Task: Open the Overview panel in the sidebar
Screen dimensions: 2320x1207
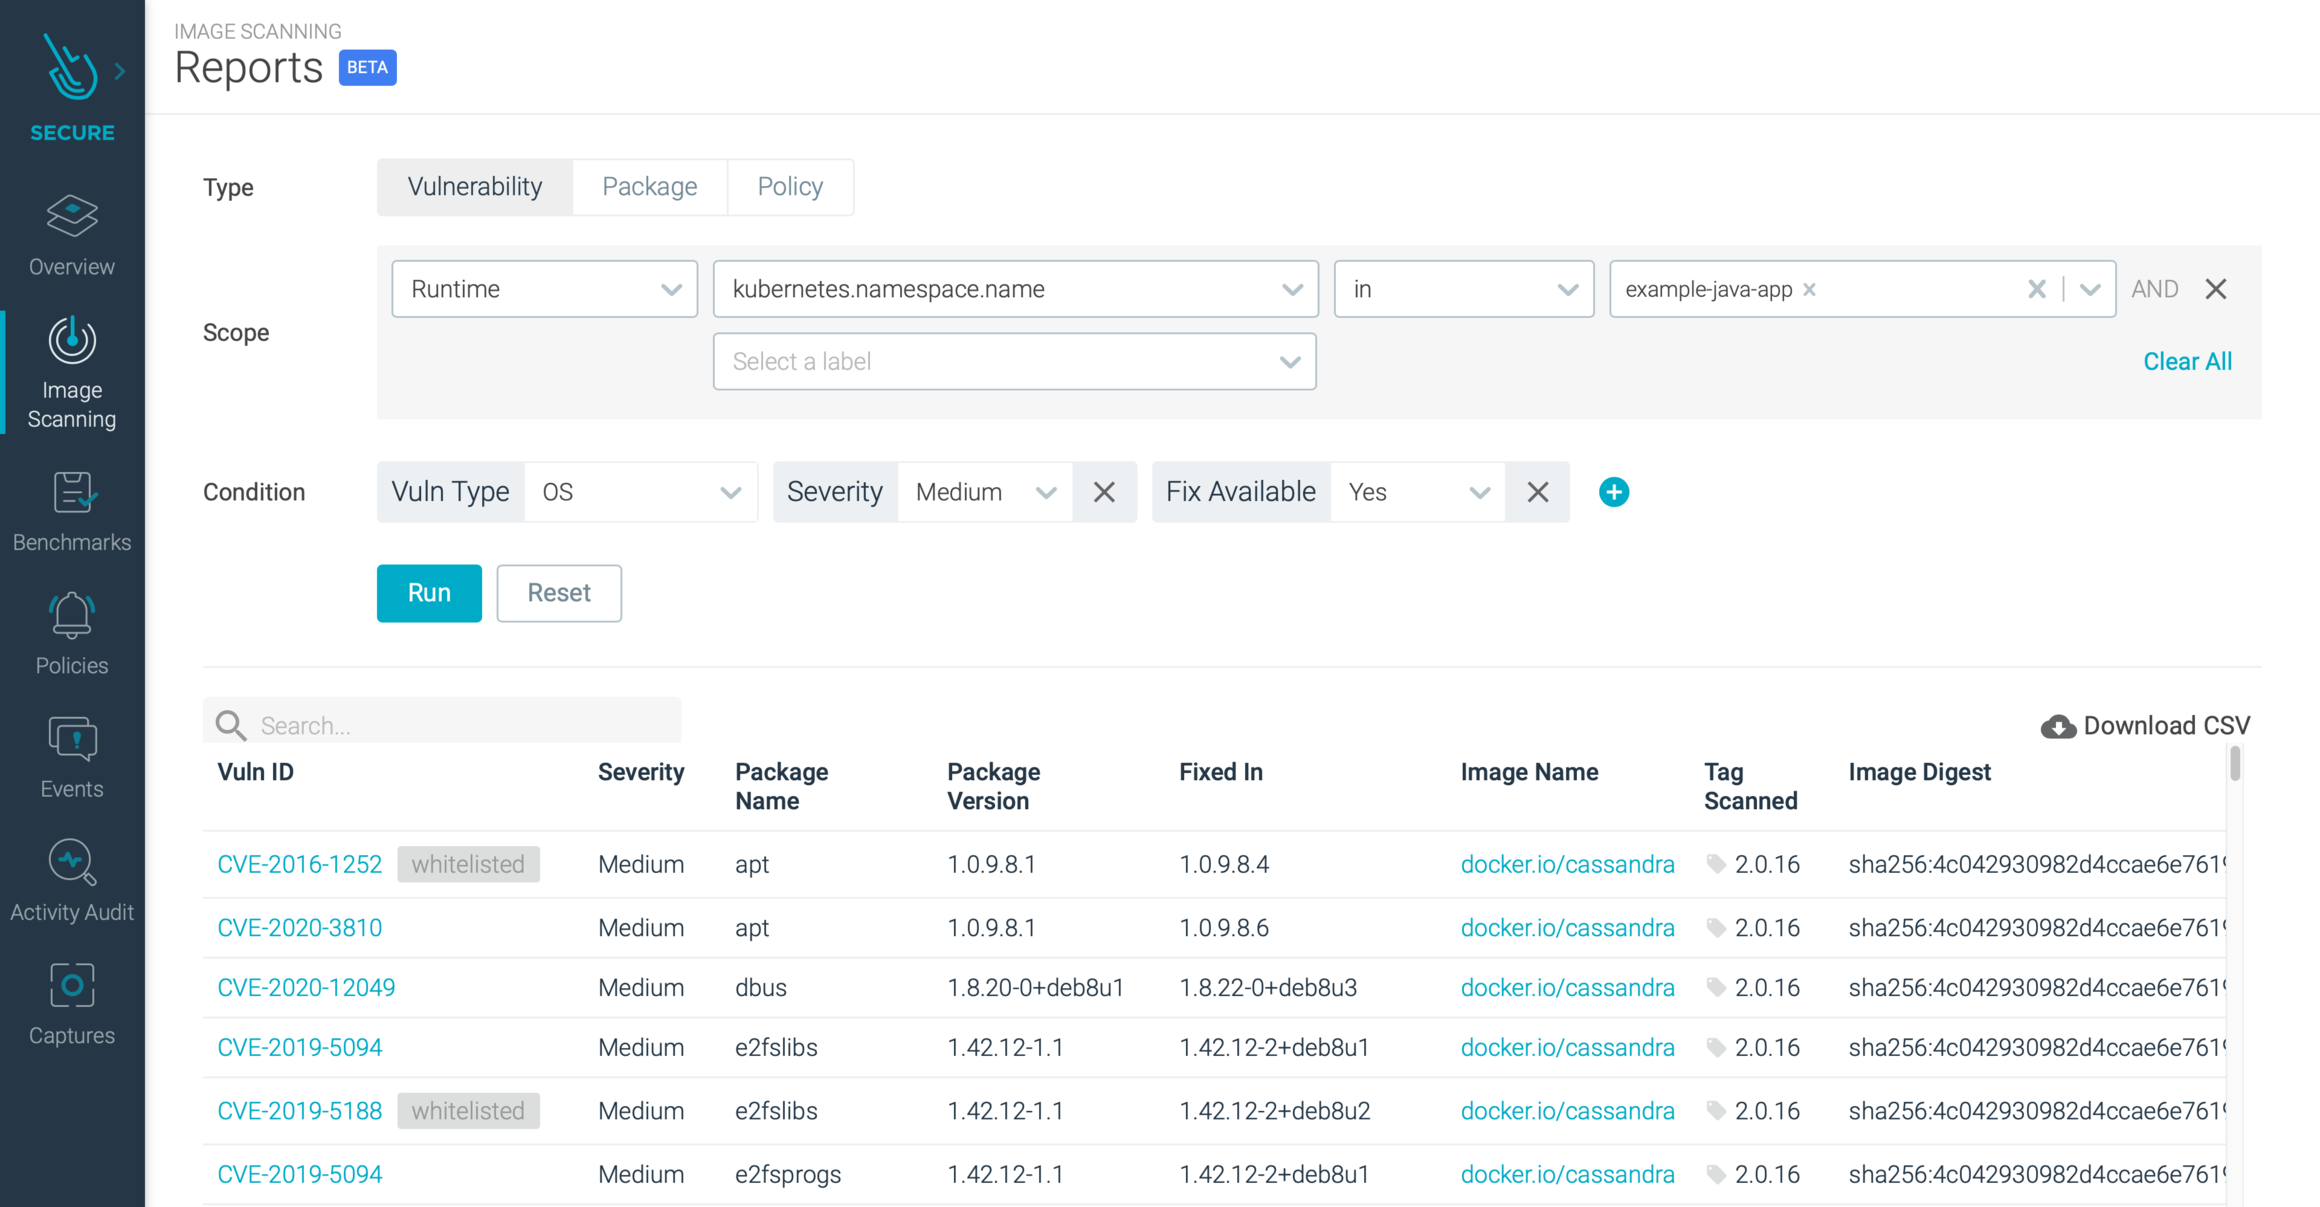Action: click(71, 235)
